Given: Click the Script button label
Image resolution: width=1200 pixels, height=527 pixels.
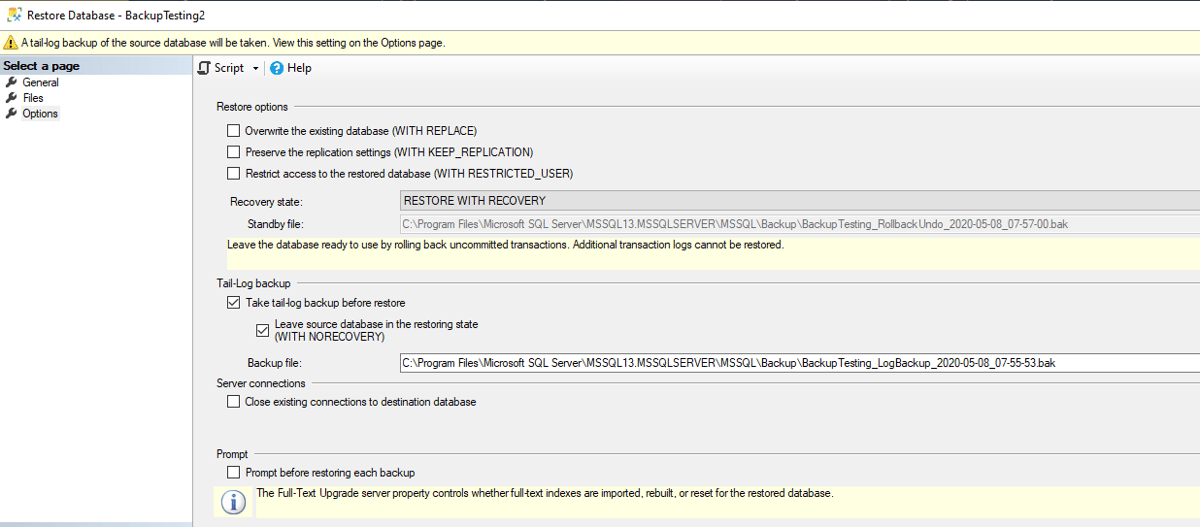Looking at the screenshot, I should [229, 68].
